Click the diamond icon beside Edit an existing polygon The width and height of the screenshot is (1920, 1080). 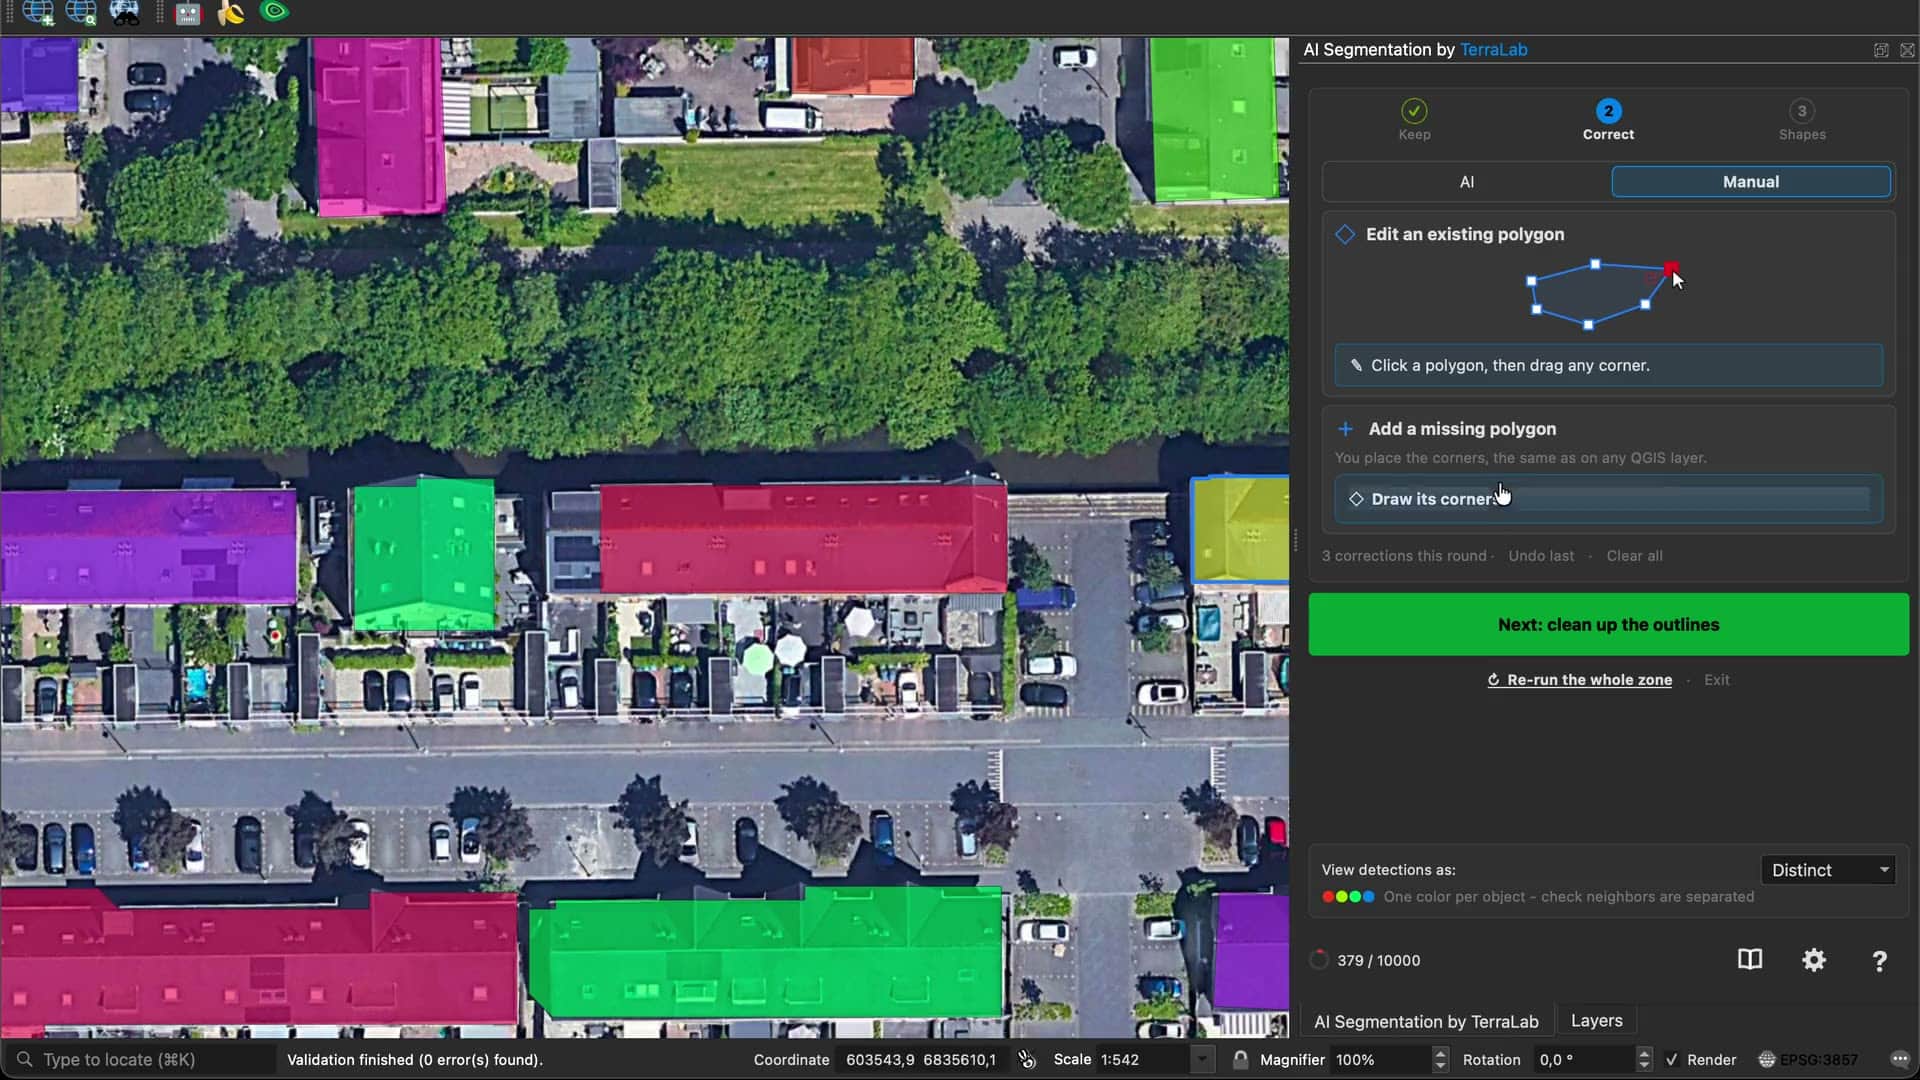1345,234
